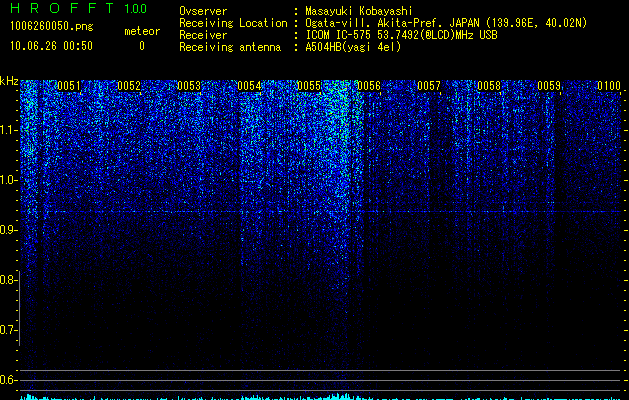Click the 0100 time marker
The width and height of the screenshot is (629, 400).
pos(609,86)
